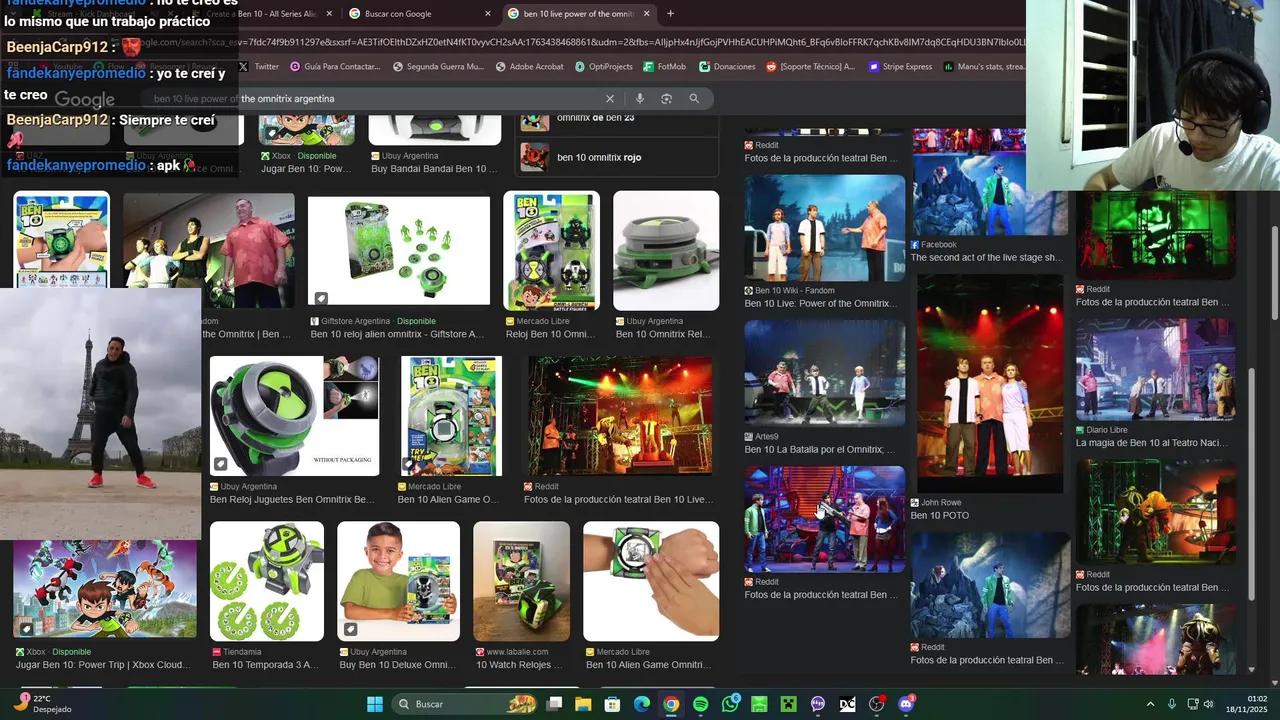
Task: Open John Rowe 'Ben 10 POTO' image
Action: point(990,383)
